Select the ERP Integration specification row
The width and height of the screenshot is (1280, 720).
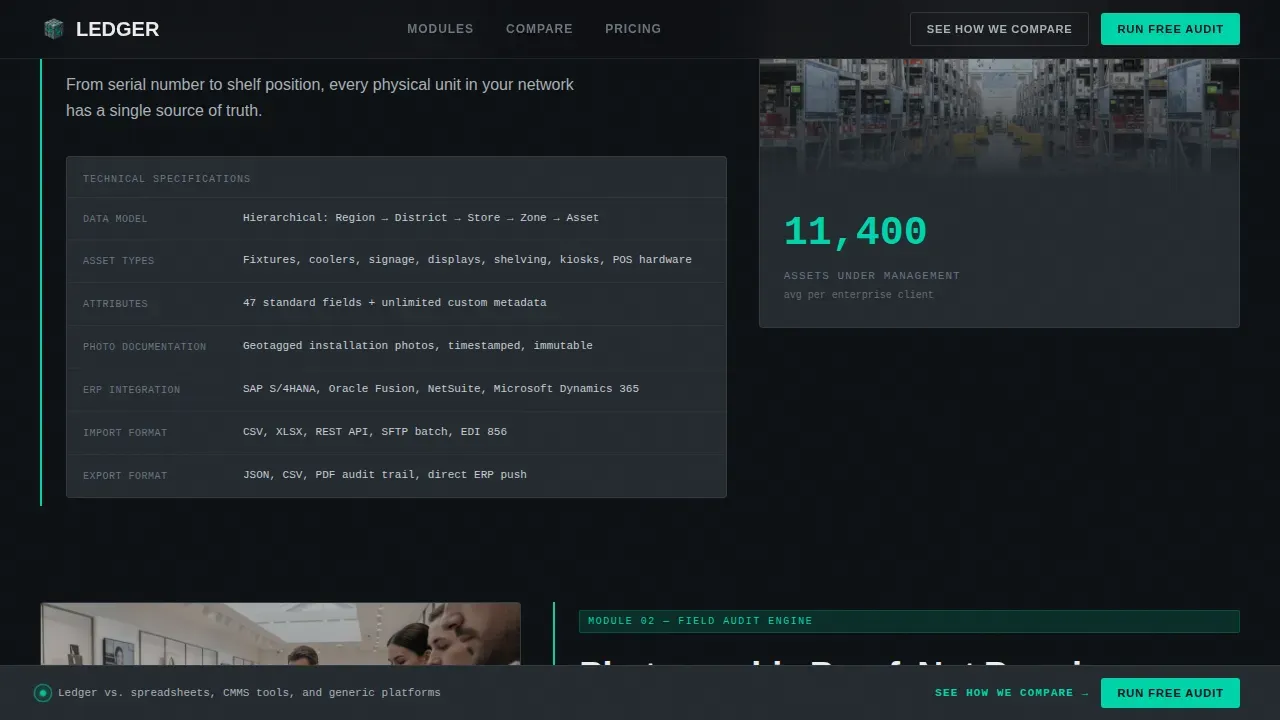tap(396, 389)
